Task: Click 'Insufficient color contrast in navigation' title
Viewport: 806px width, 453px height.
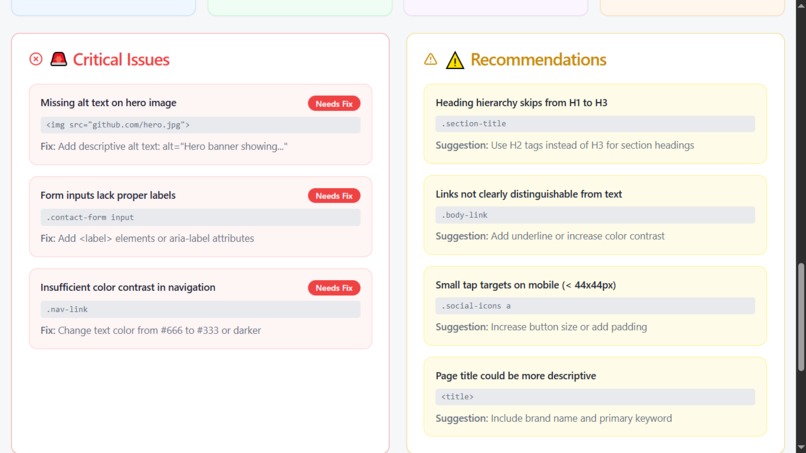Action: pos(128,287)
